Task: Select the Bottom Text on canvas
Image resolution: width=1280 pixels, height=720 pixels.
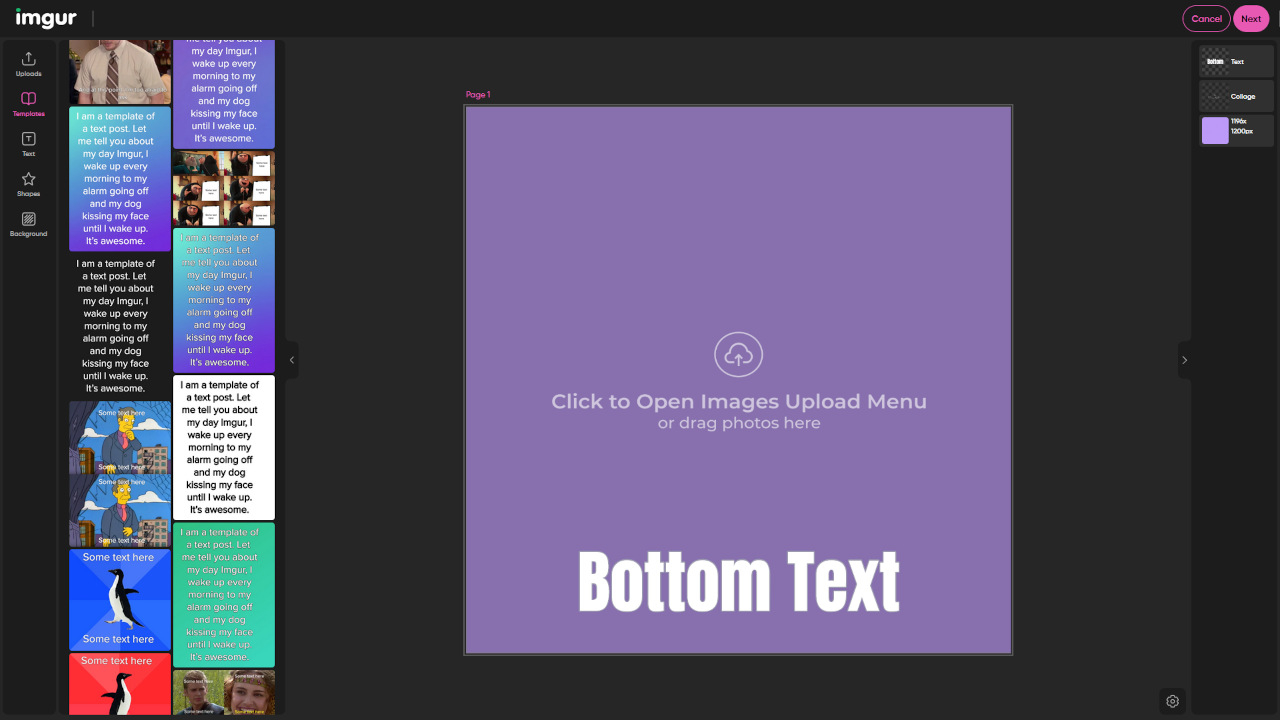Action: click(x=738, y=581)
